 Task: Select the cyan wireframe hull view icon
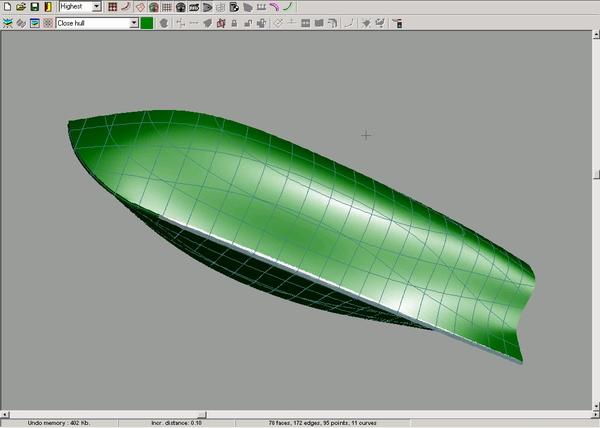7,23
